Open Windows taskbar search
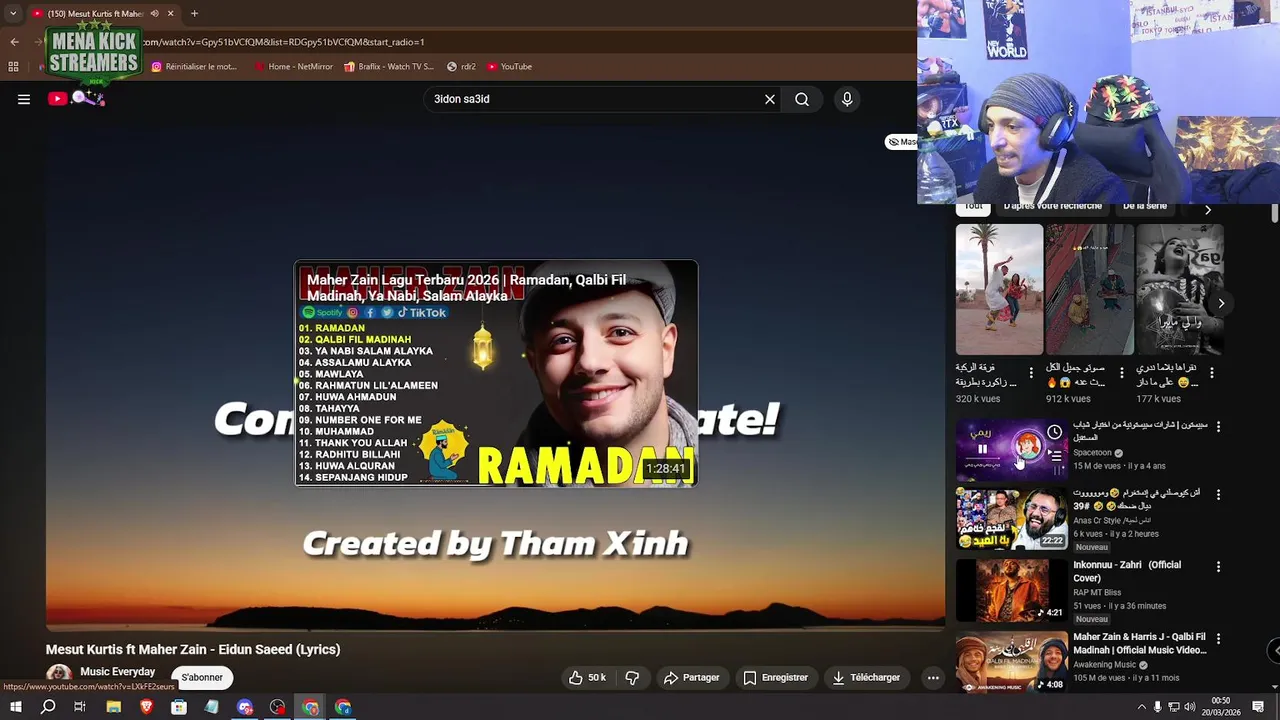This screenshot has width=1280, height=720. (x=48, y=707)
